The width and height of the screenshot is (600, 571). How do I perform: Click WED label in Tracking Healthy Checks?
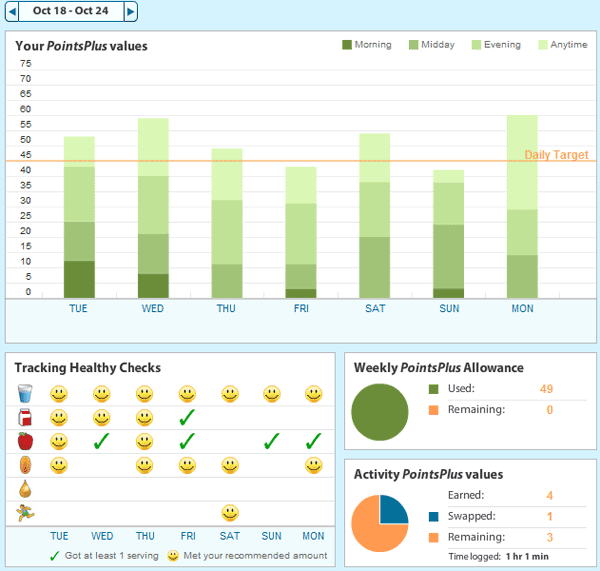[x=102, y=536]
